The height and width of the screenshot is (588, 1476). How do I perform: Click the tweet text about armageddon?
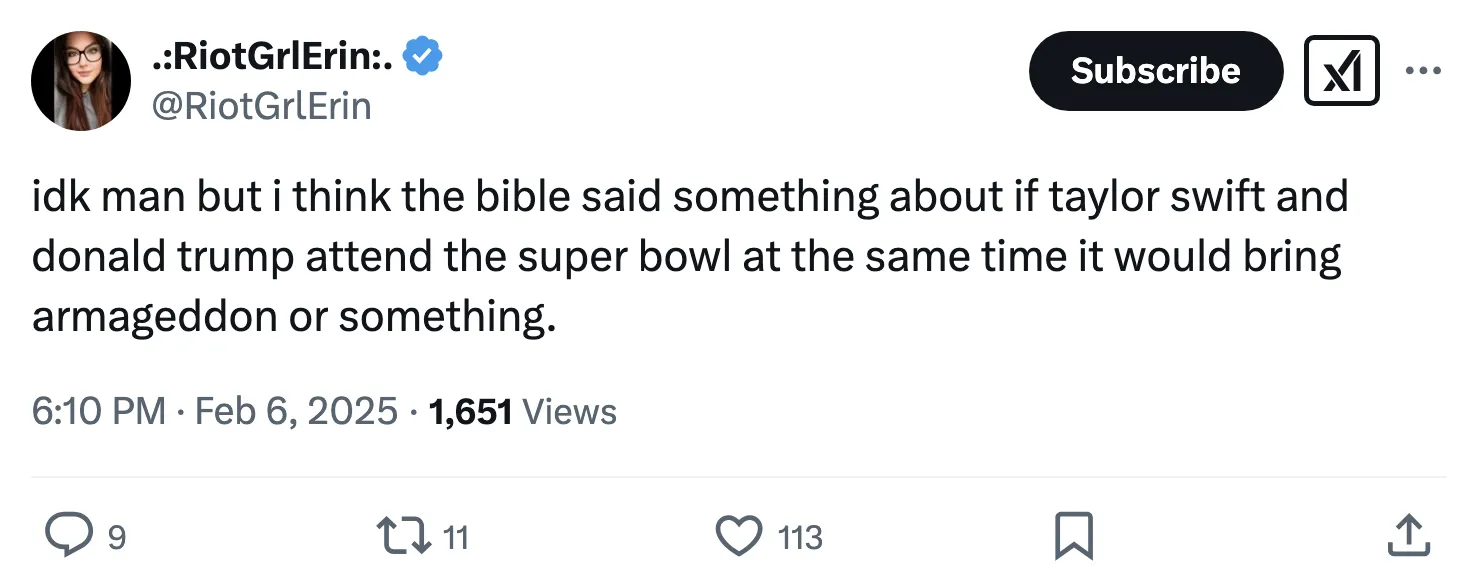point(690,257)
